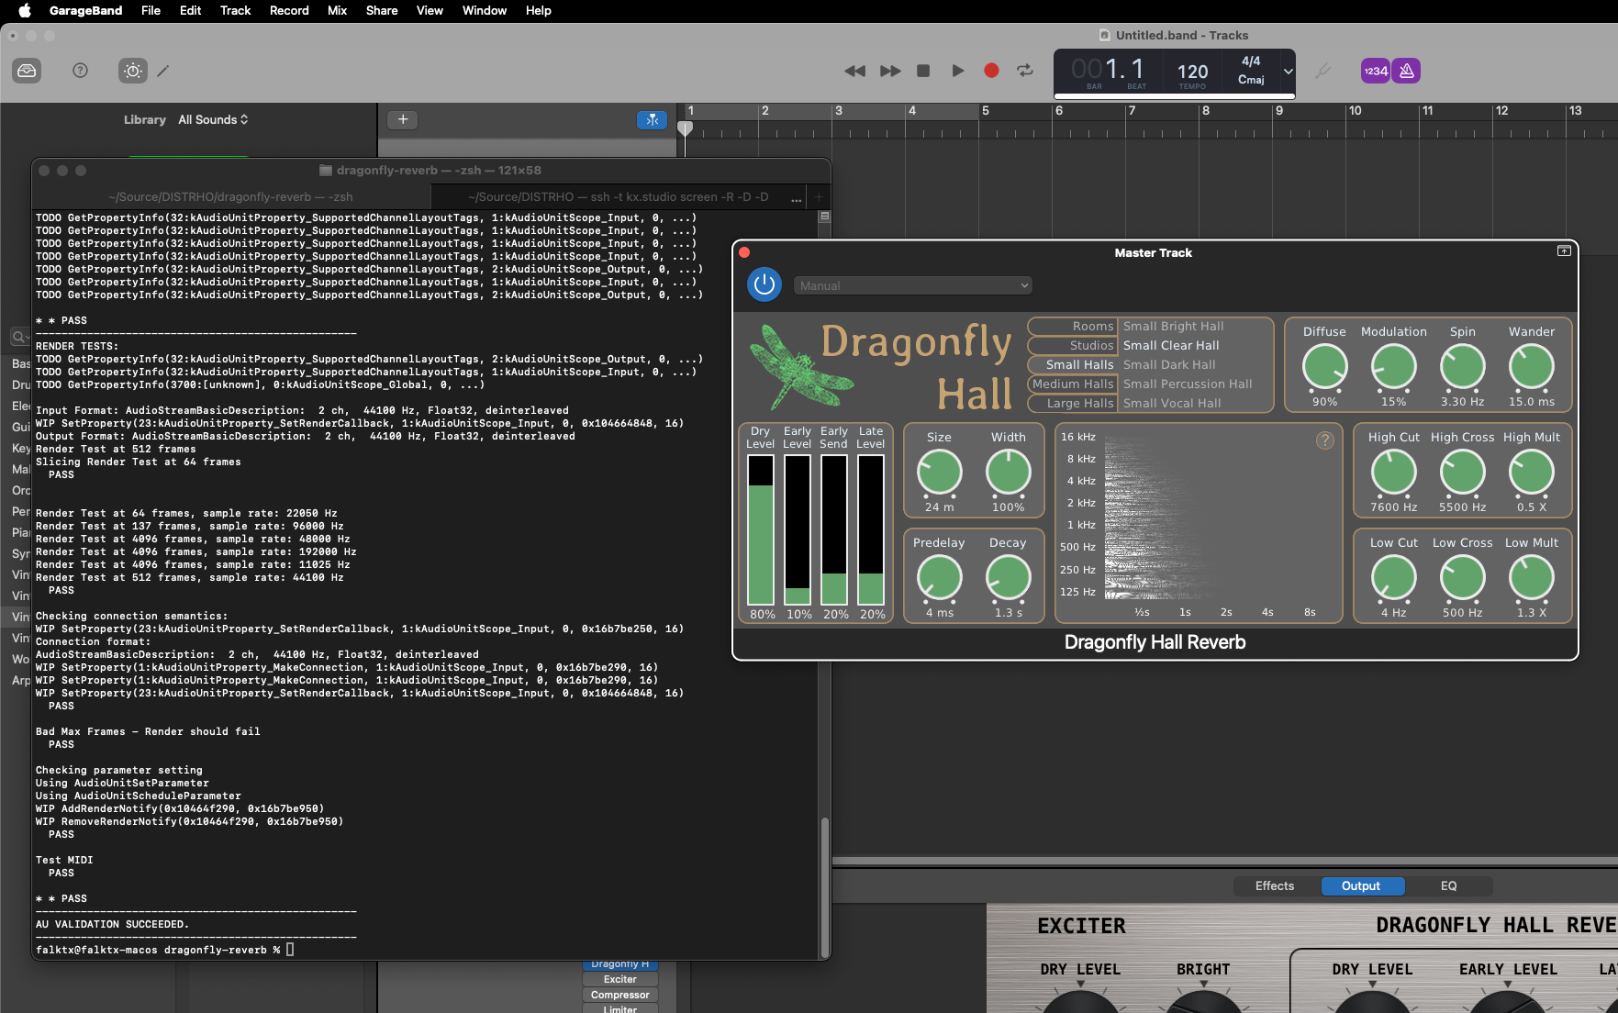Click the Low Mult knob
This screenshot has width=1618, height=1013.
coord(1531,578)
